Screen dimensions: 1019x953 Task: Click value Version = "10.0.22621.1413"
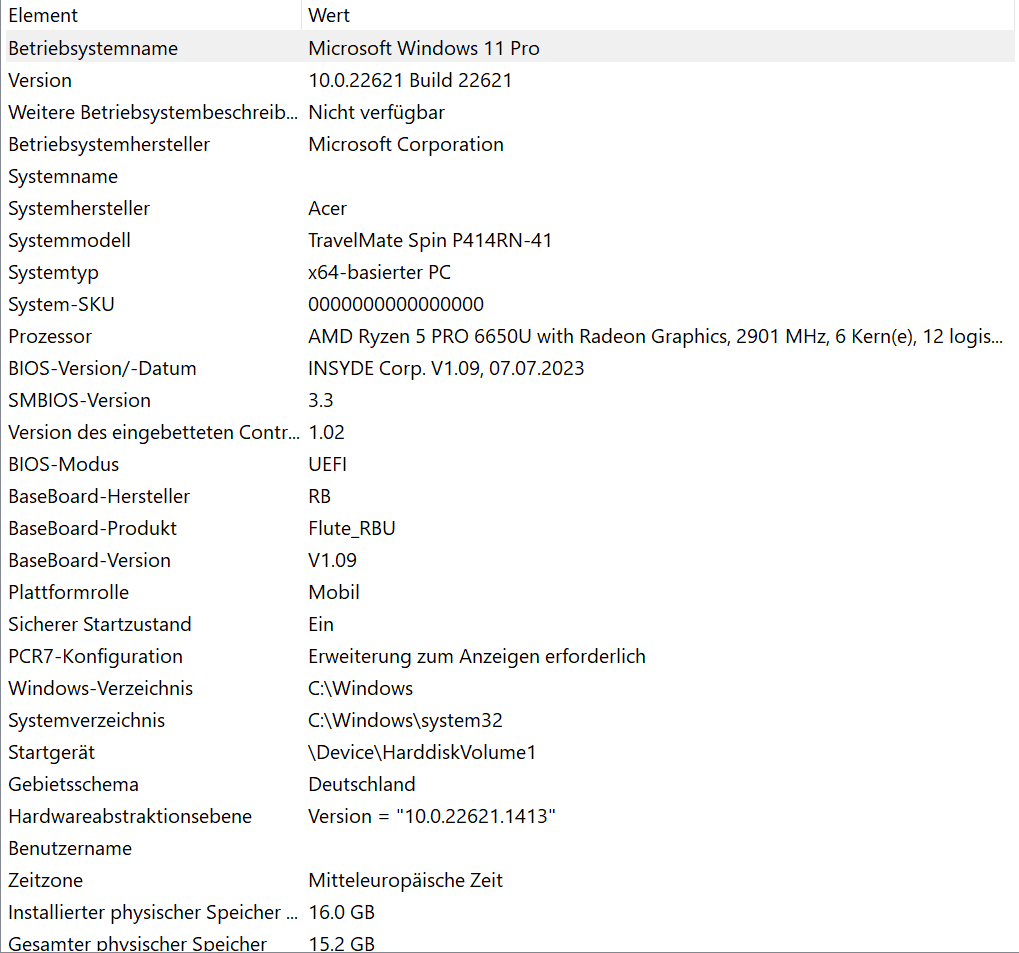coord(432,816)
